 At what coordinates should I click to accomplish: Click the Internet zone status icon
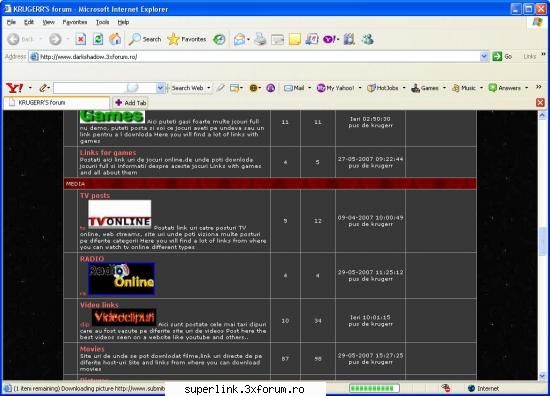coord(471,388)
